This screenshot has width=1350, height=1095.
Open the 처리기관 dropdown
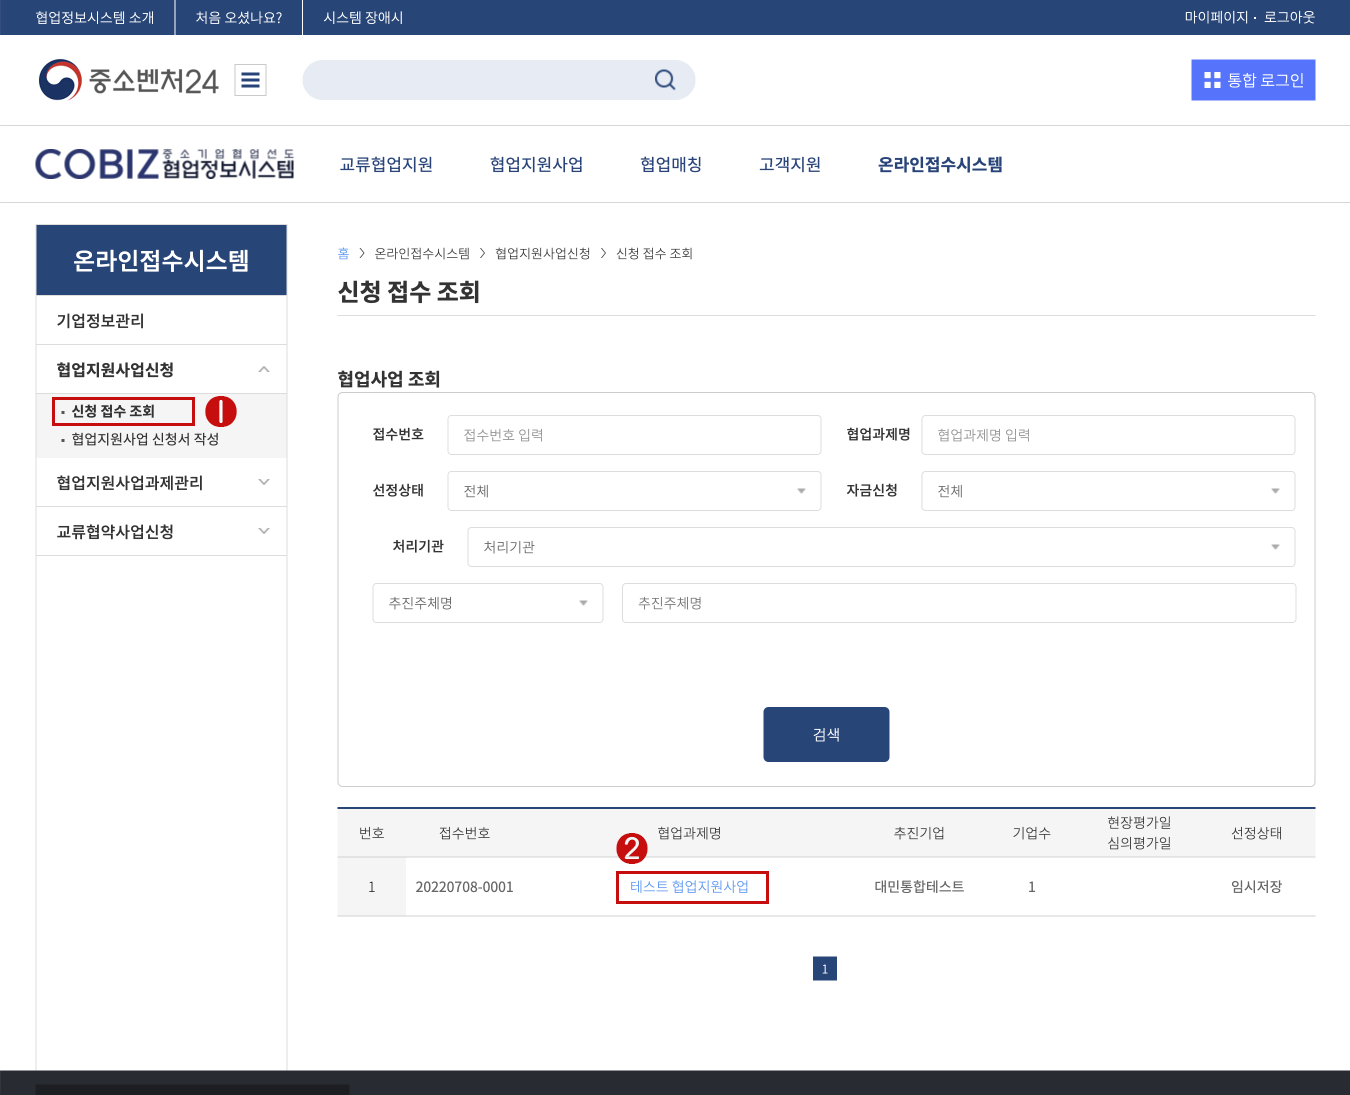[881, 547]
